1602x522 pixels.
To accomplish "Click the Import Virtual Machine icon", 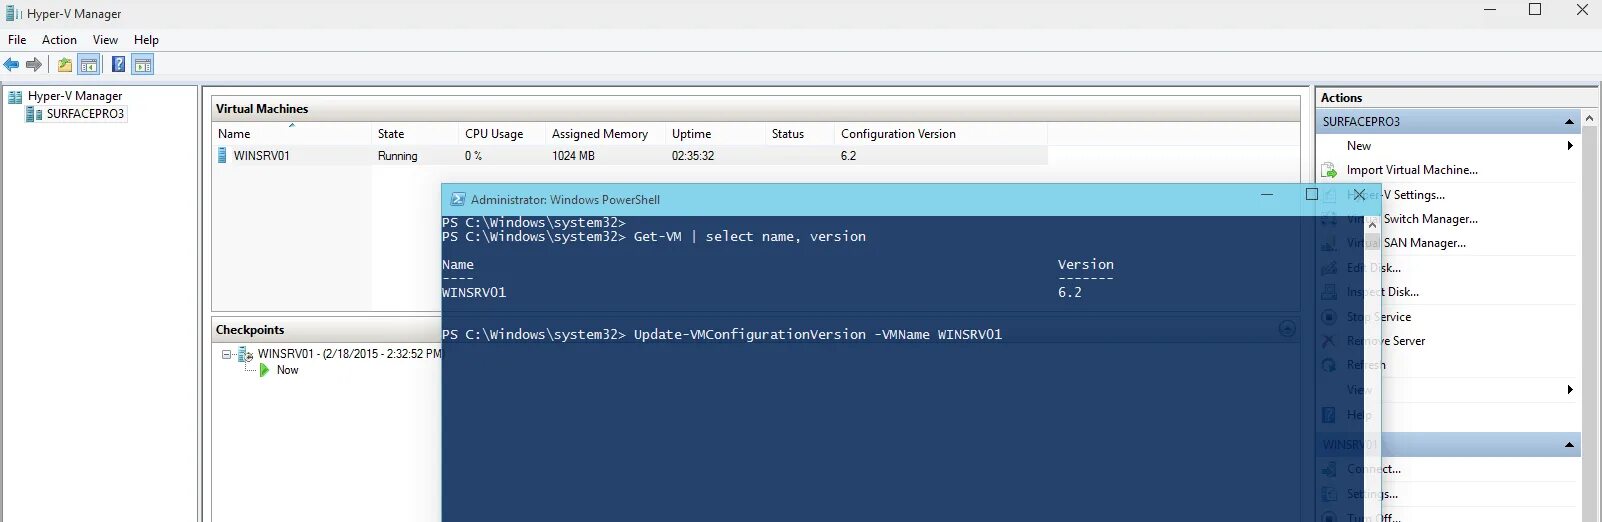I will tap(1329, 170).
